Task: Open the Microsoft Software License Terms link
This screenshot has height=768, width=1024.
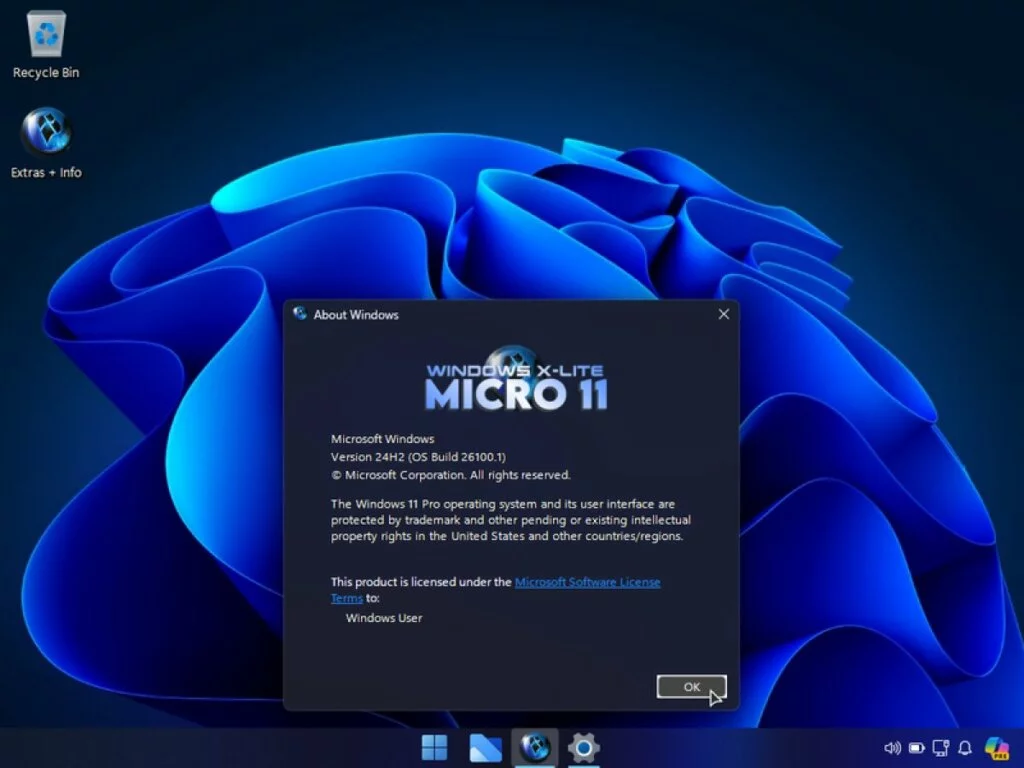Action: (587, 582)
